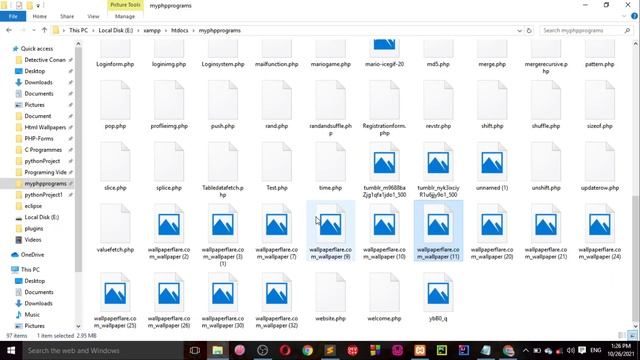Screen dimensions: 640x360
Task: Click Local Disk (E:) in address path
Action: pyautogui.click(x=116, y=31)
